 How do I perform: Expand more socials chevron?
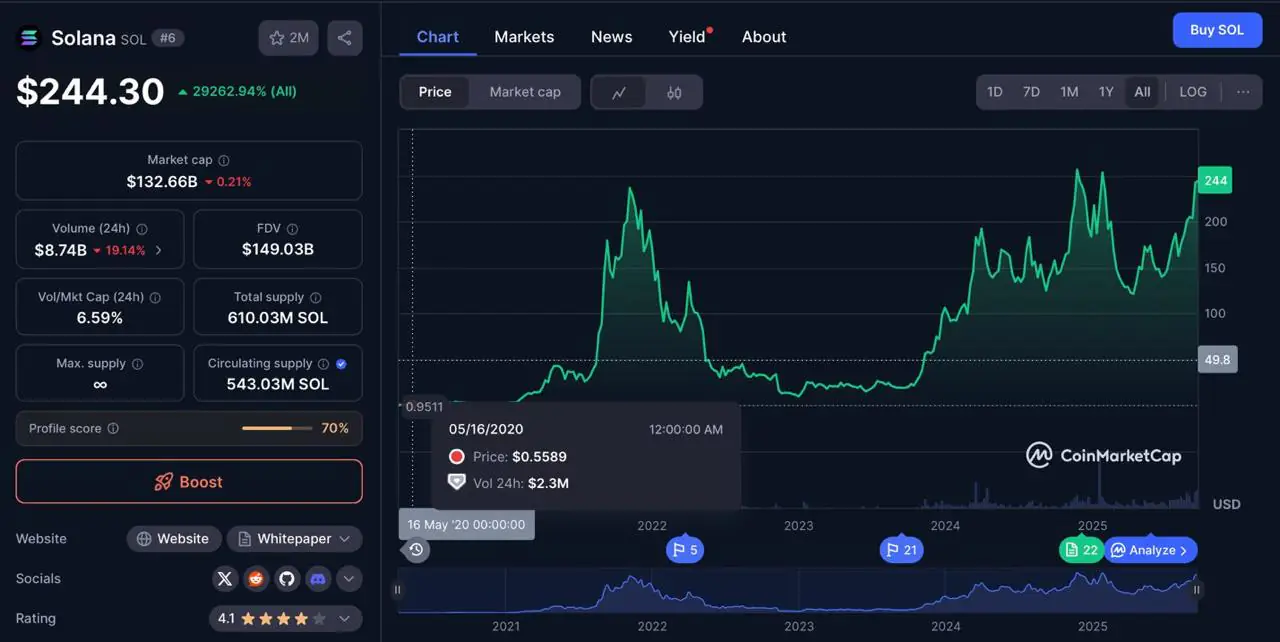[x=349, y=578]
